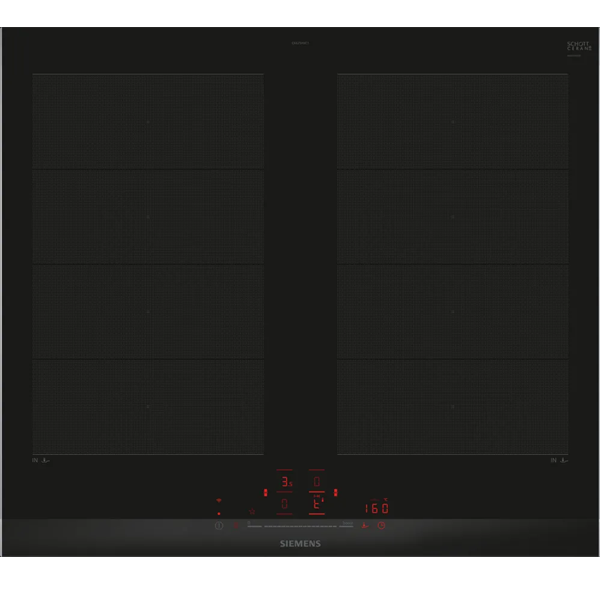The image size is (600, 600).
Task: Toggle the right flex zone red bar indicator
Action: coord(335,492)
